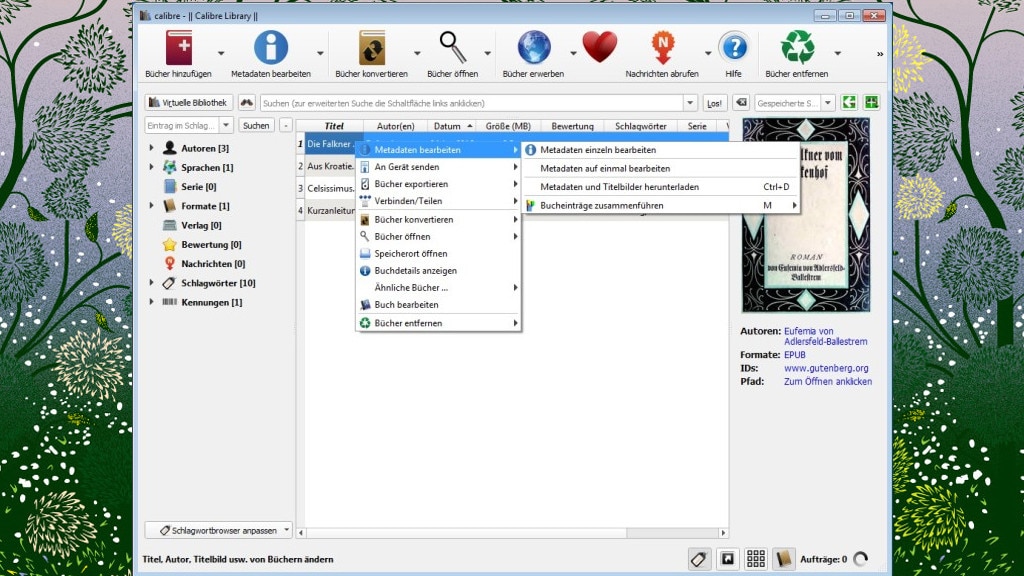
Task: Open Ähnliche Bücher context menu entry
Action: click(x=438, y=287)
